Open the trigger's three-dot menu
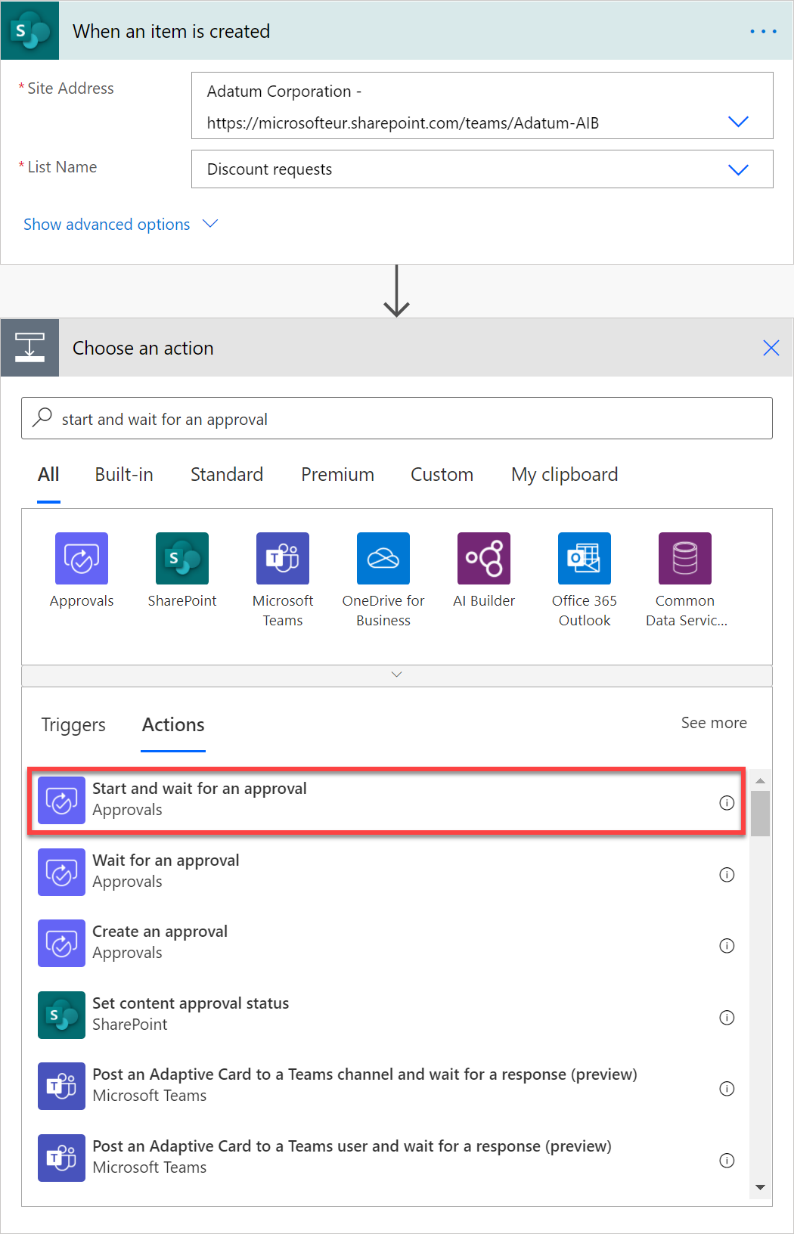The height and width of the screenshot is (1234, 794). [763, 31]
